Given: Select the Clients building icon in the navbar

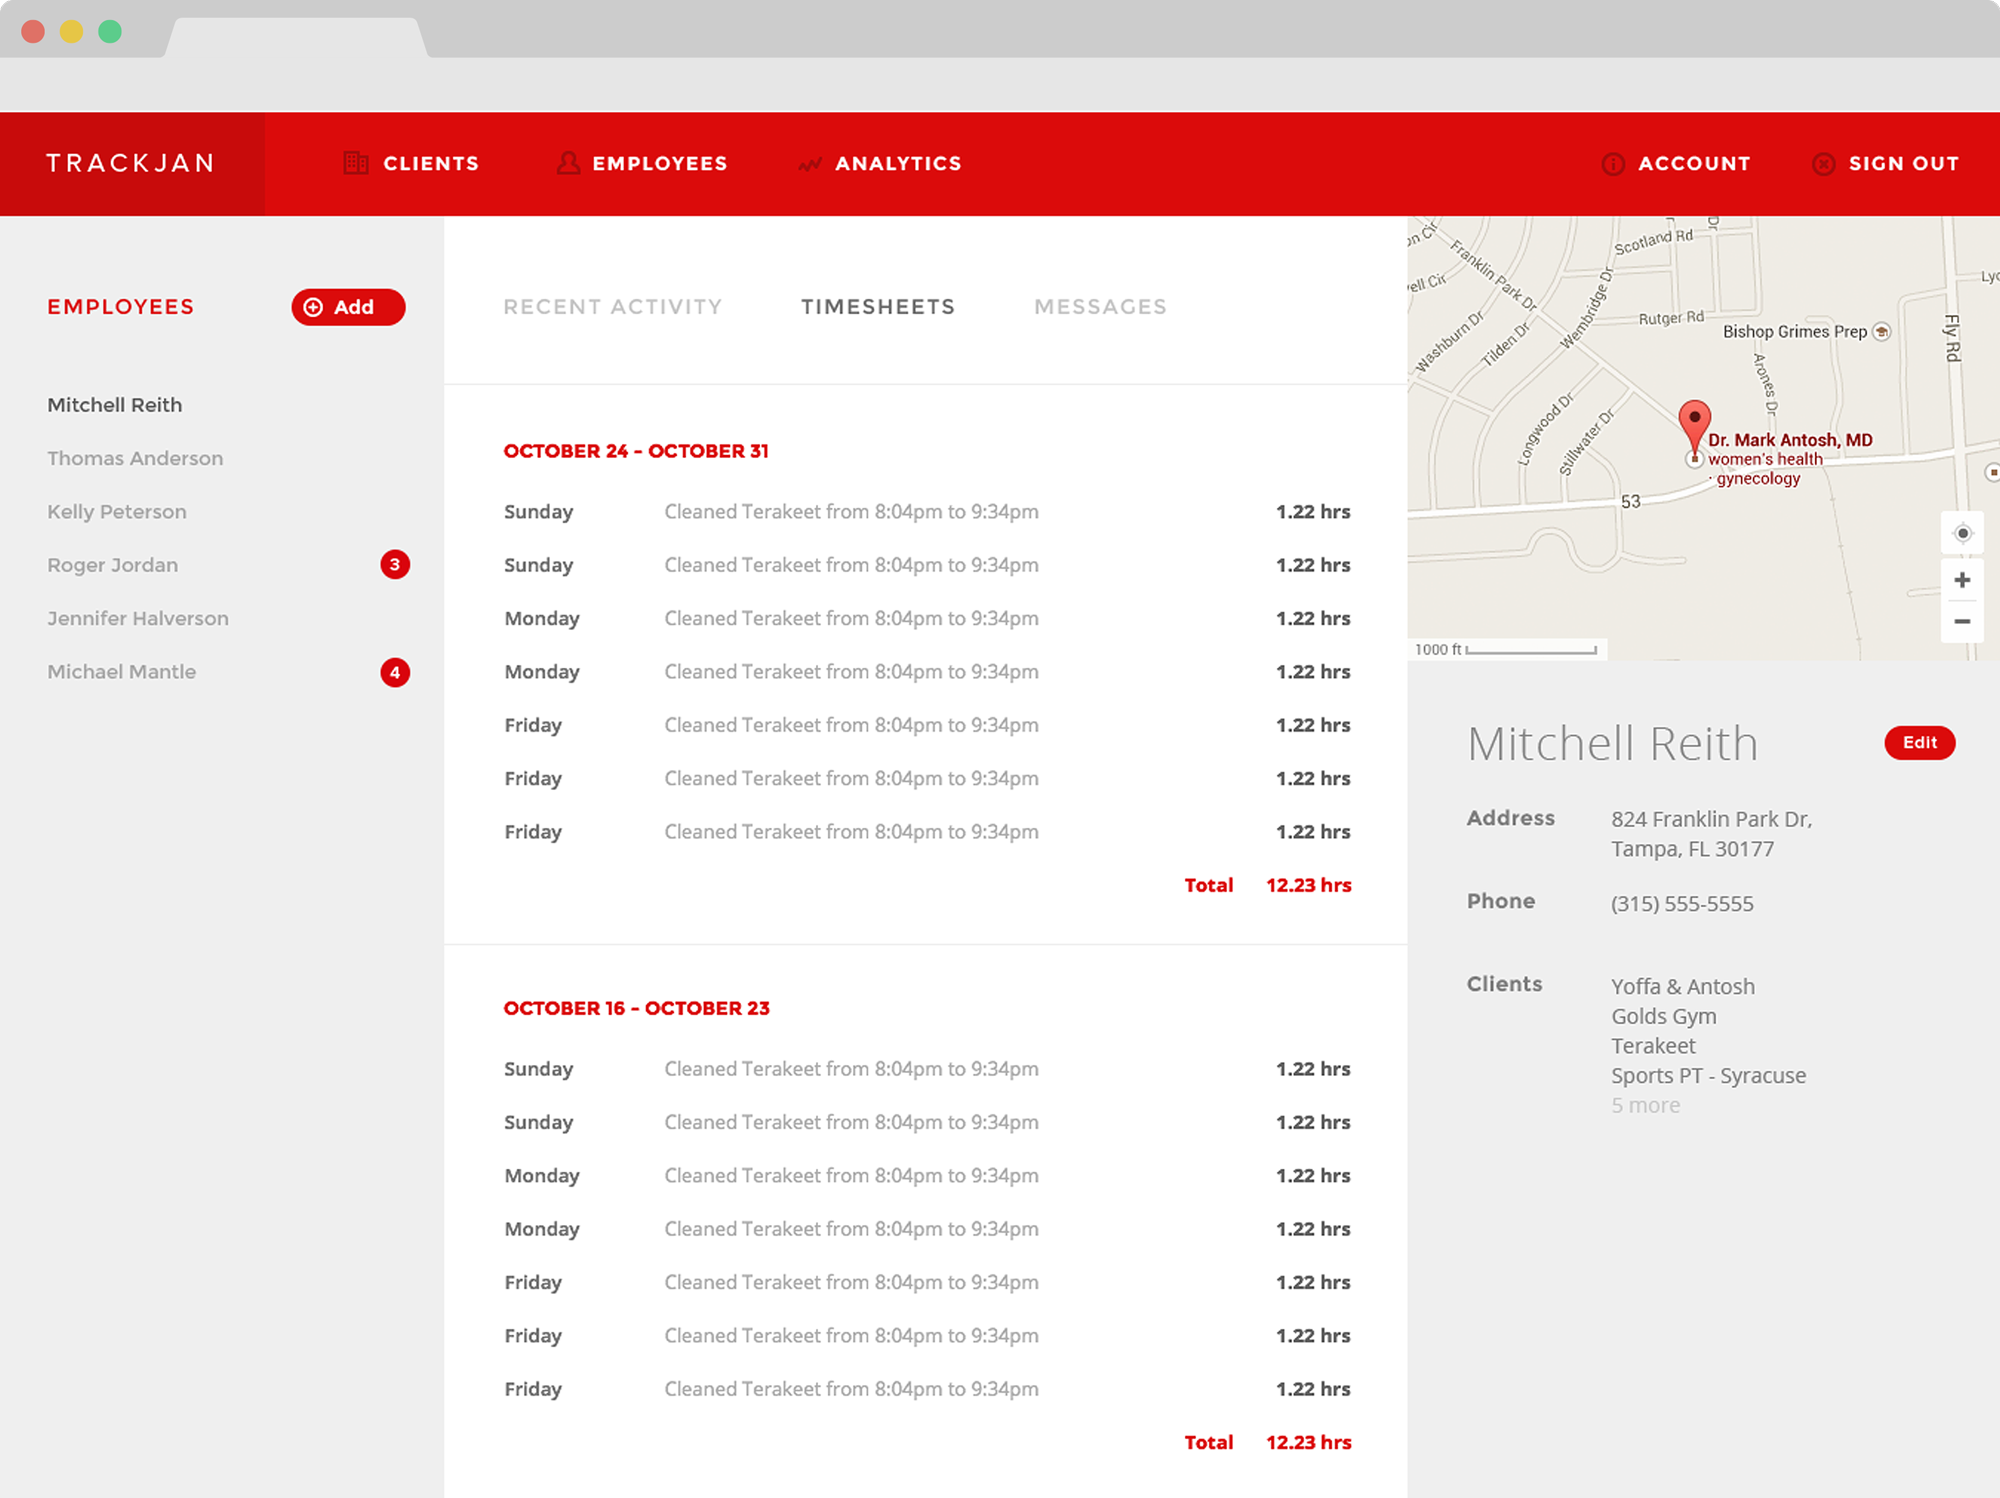Looking at the screenshot, I should point(355,163).
